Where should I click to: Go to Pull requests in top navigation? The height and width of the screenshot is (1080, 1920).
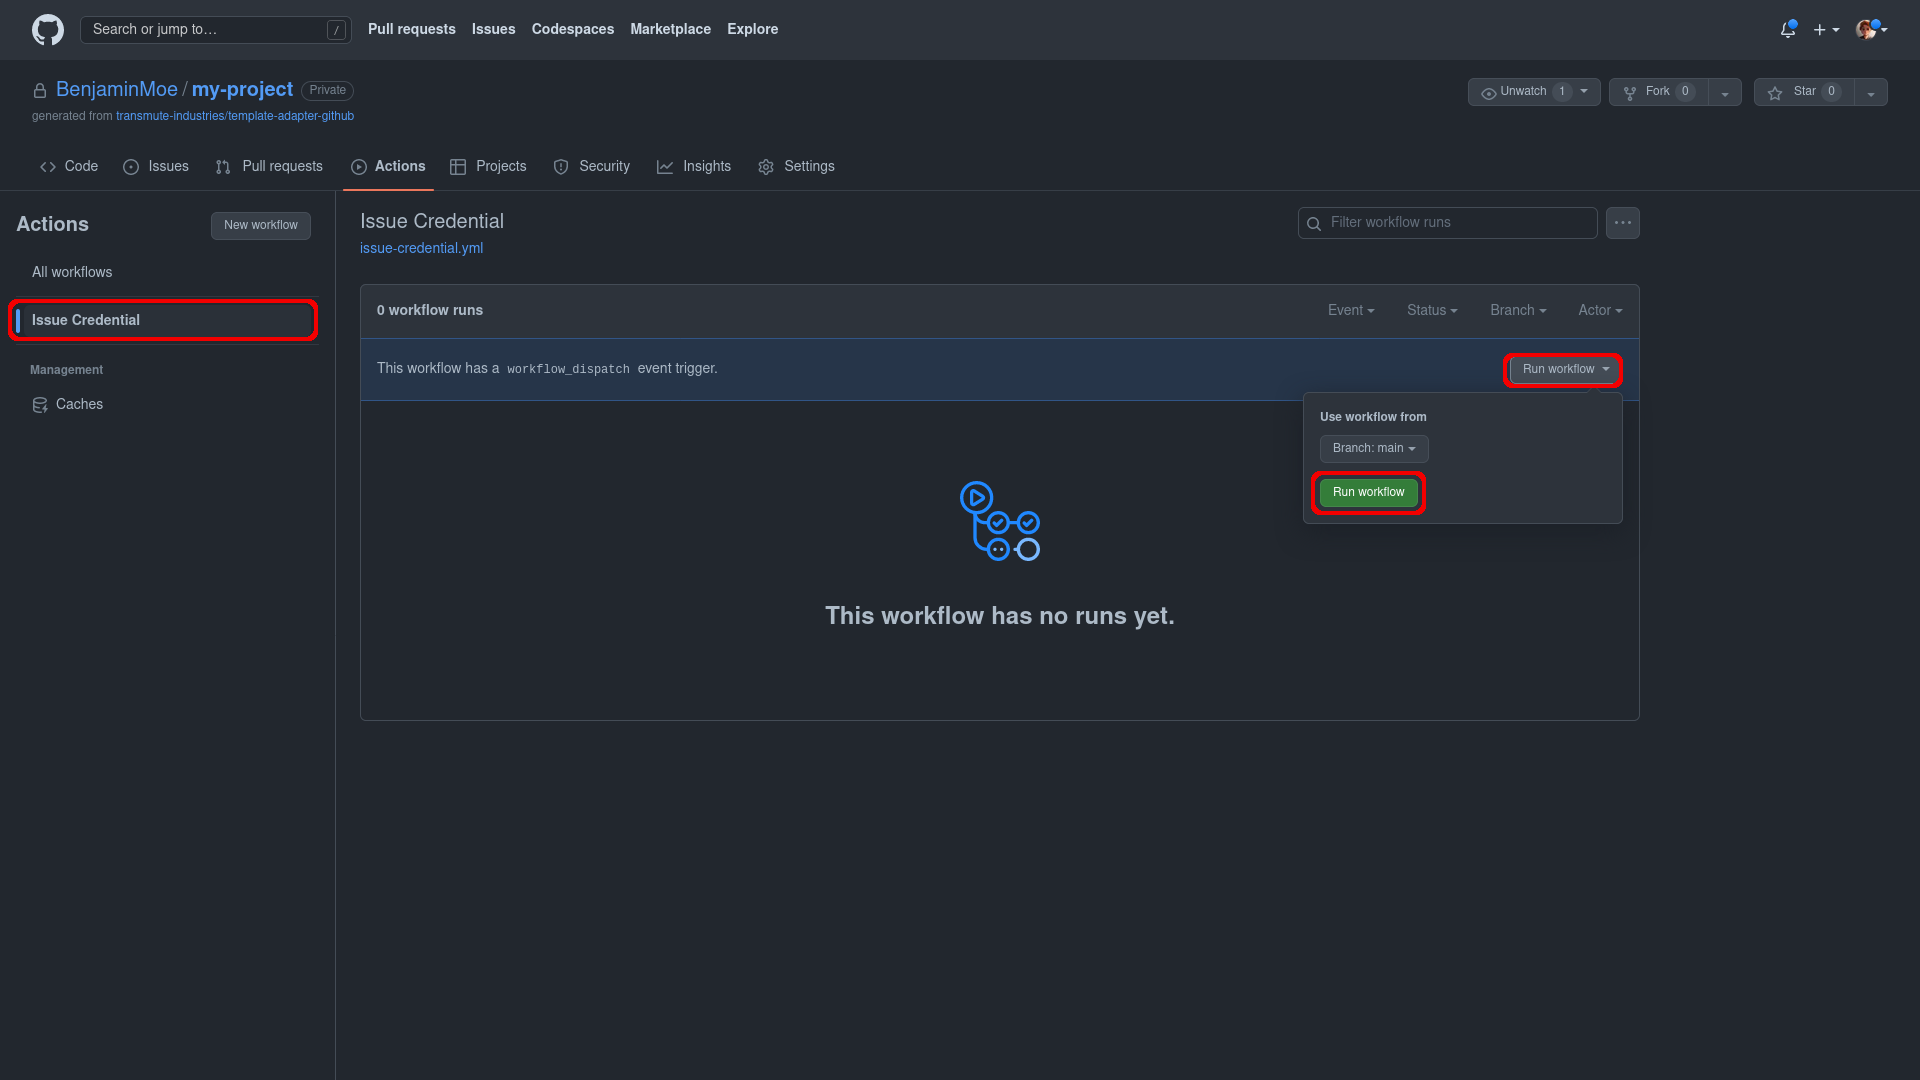click(x=412, y=30)
